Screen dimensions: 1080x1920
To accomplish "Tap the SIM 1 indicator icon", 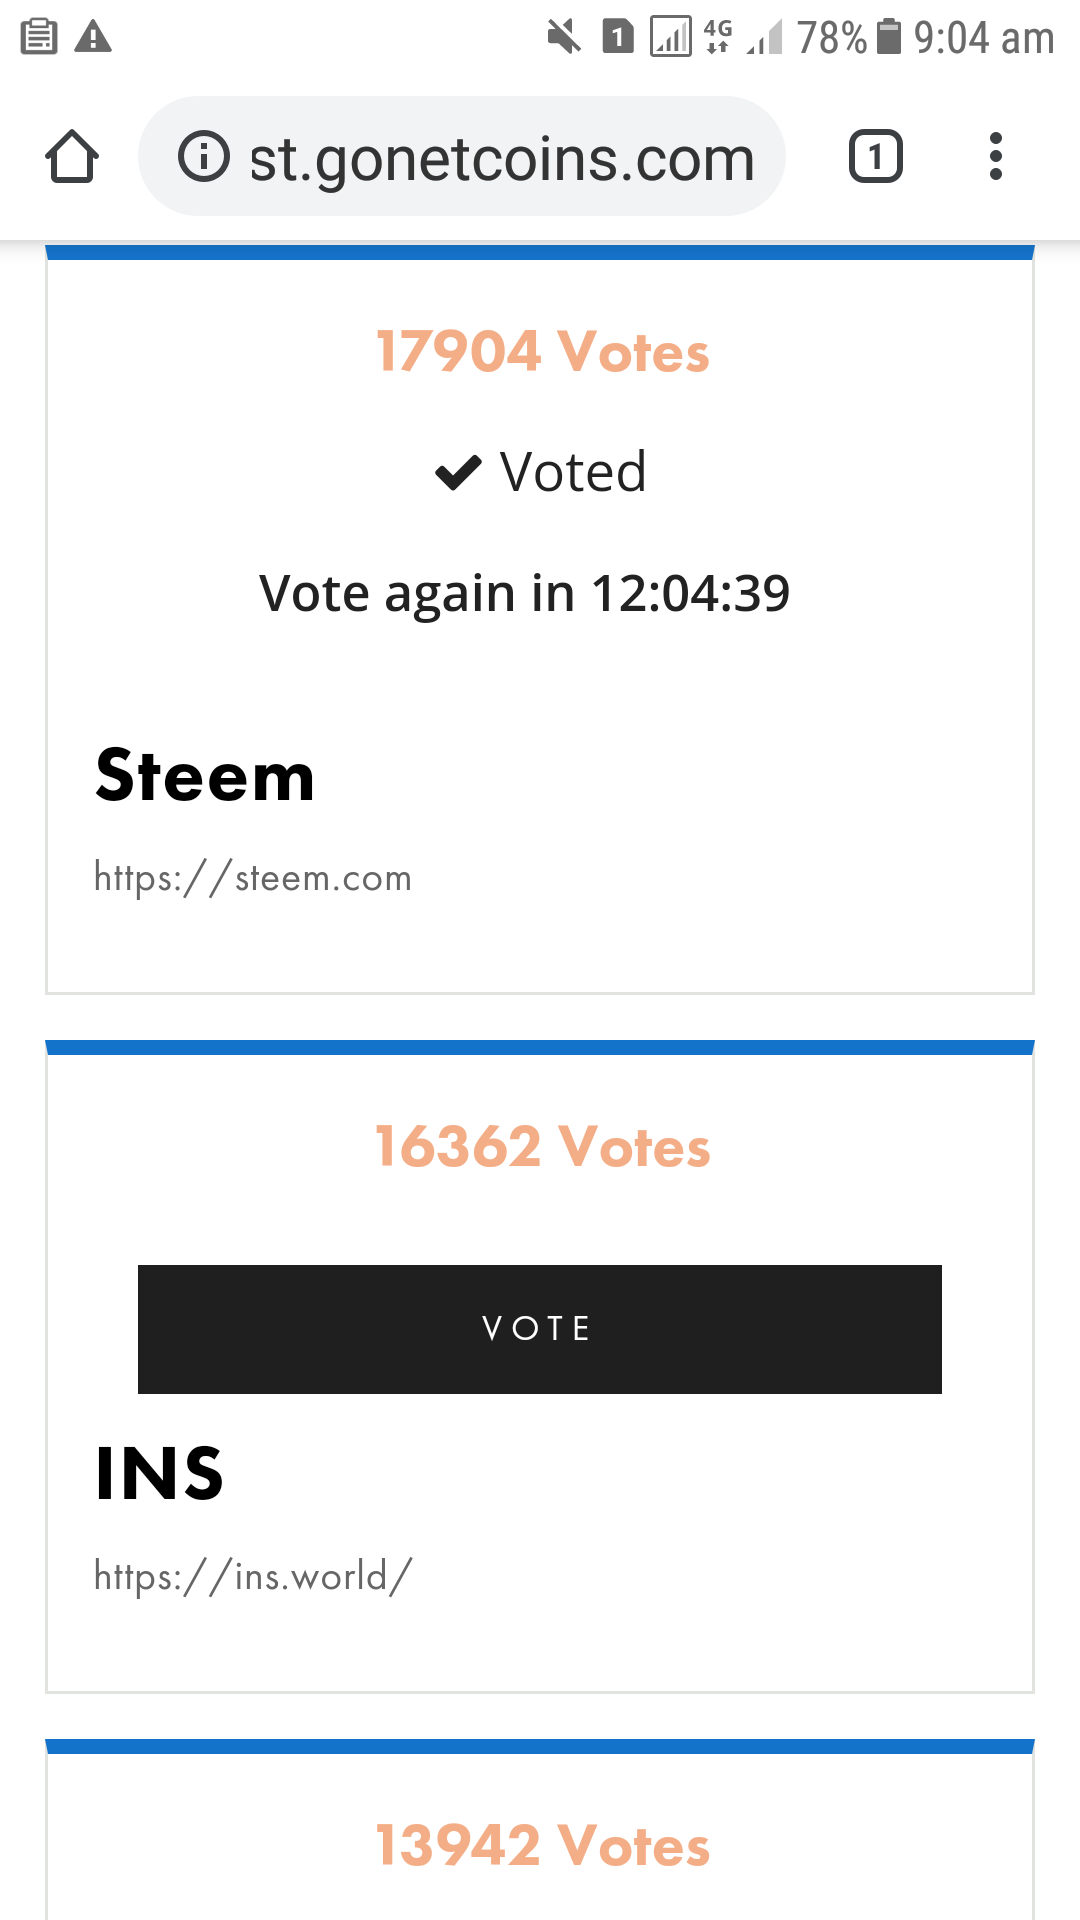I will coord(618,38).
